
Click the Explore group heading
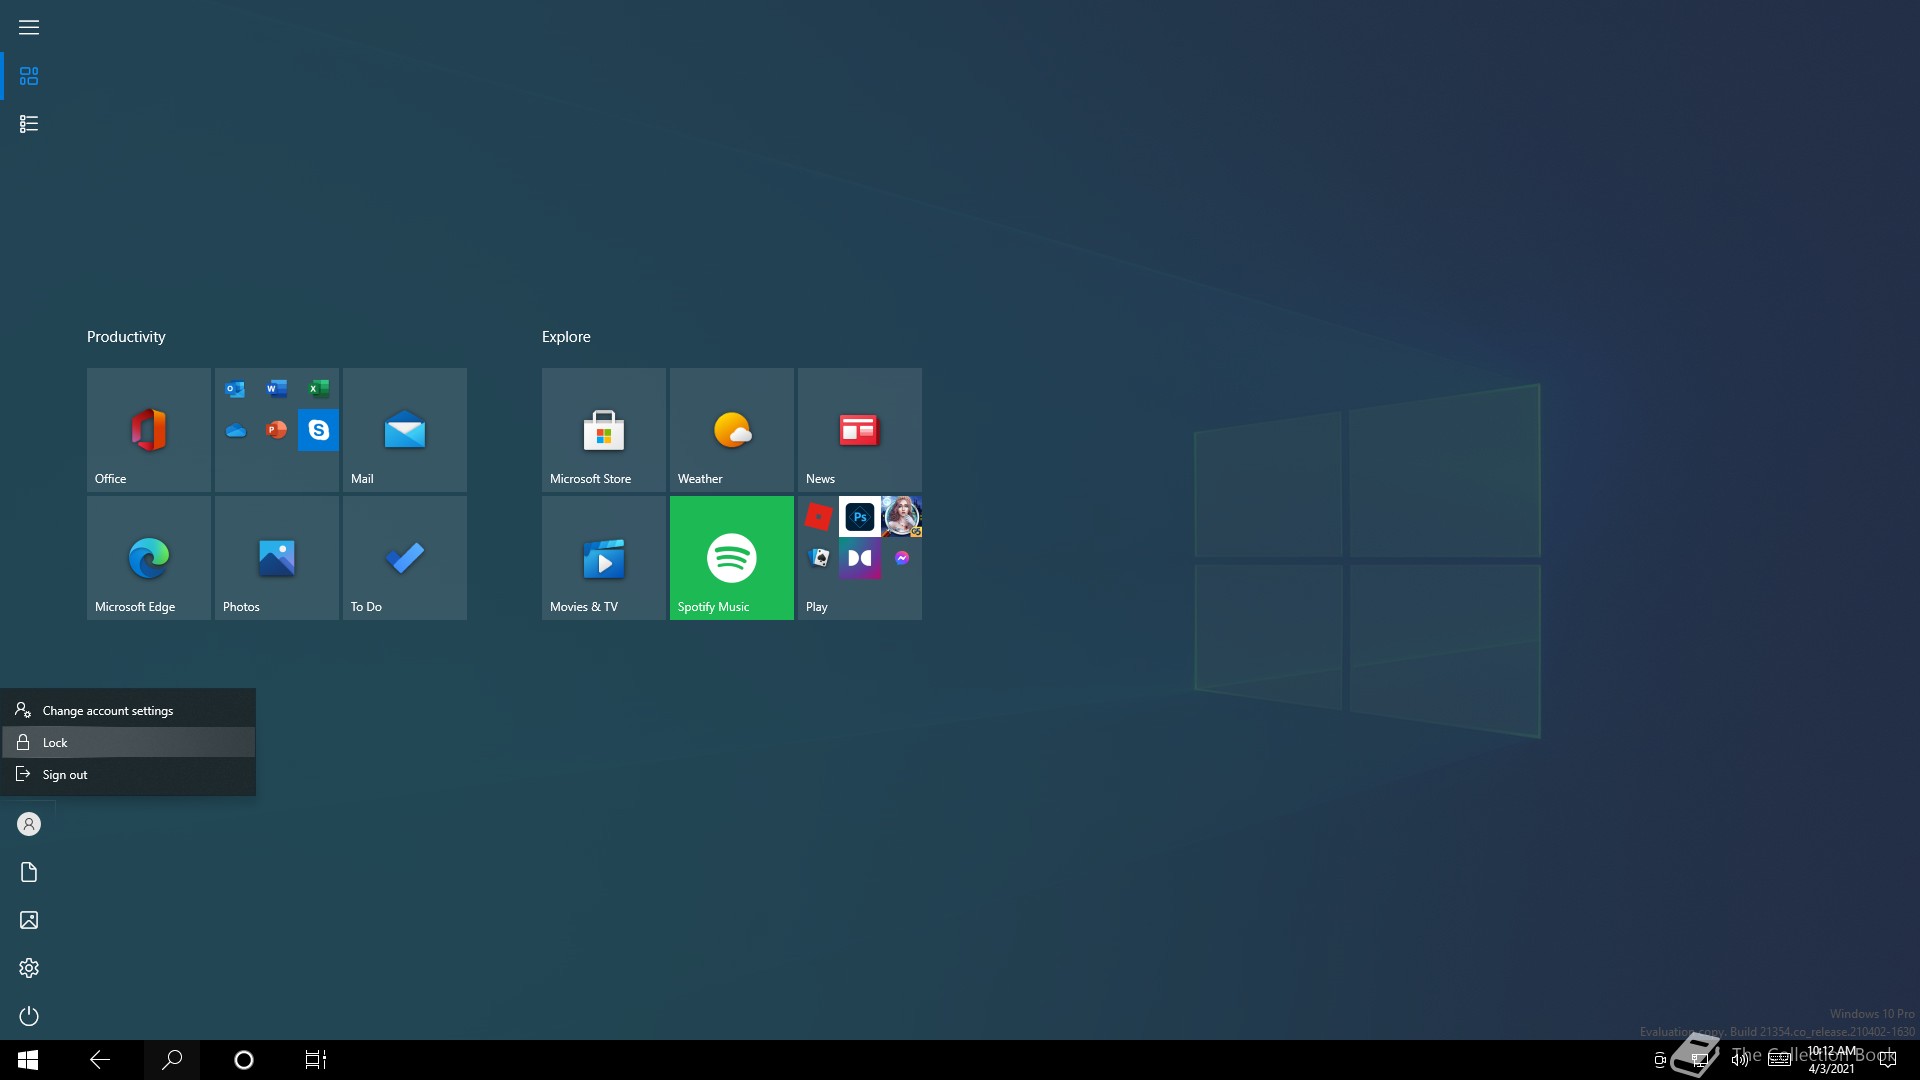coord(566,337)
